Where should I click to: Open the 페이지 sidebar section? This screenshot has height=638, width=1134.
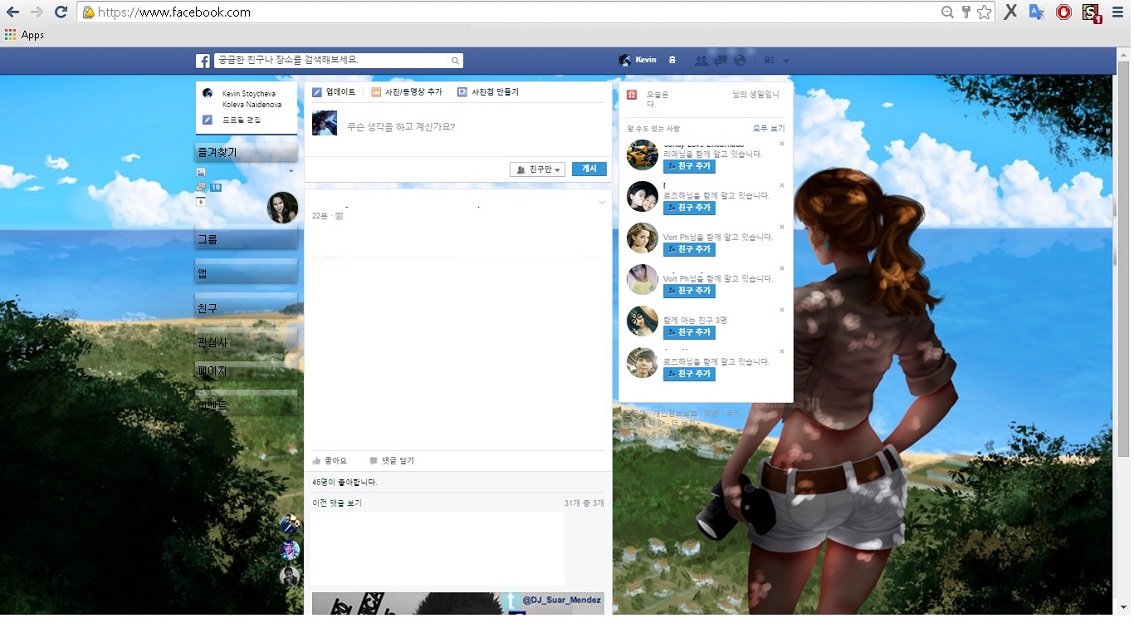tap(246, 371)
